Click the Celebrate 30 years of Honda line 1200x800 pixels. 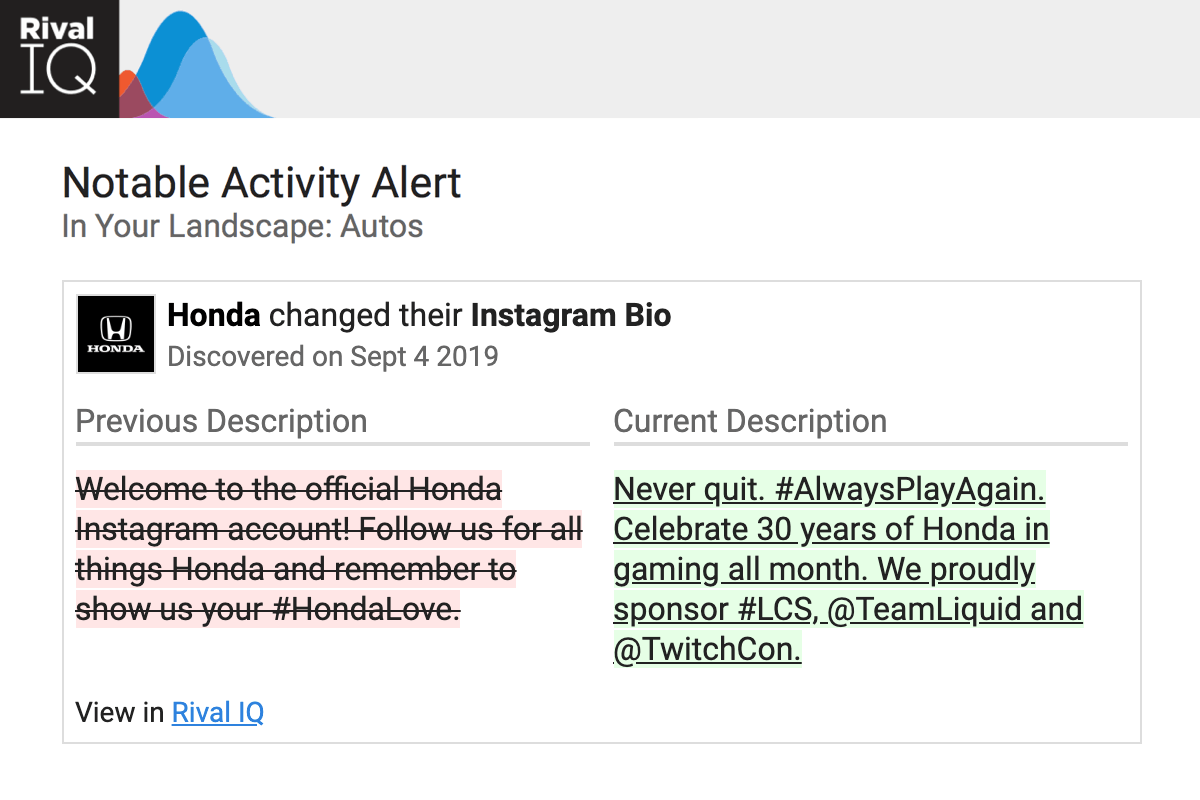pos(830,529)
